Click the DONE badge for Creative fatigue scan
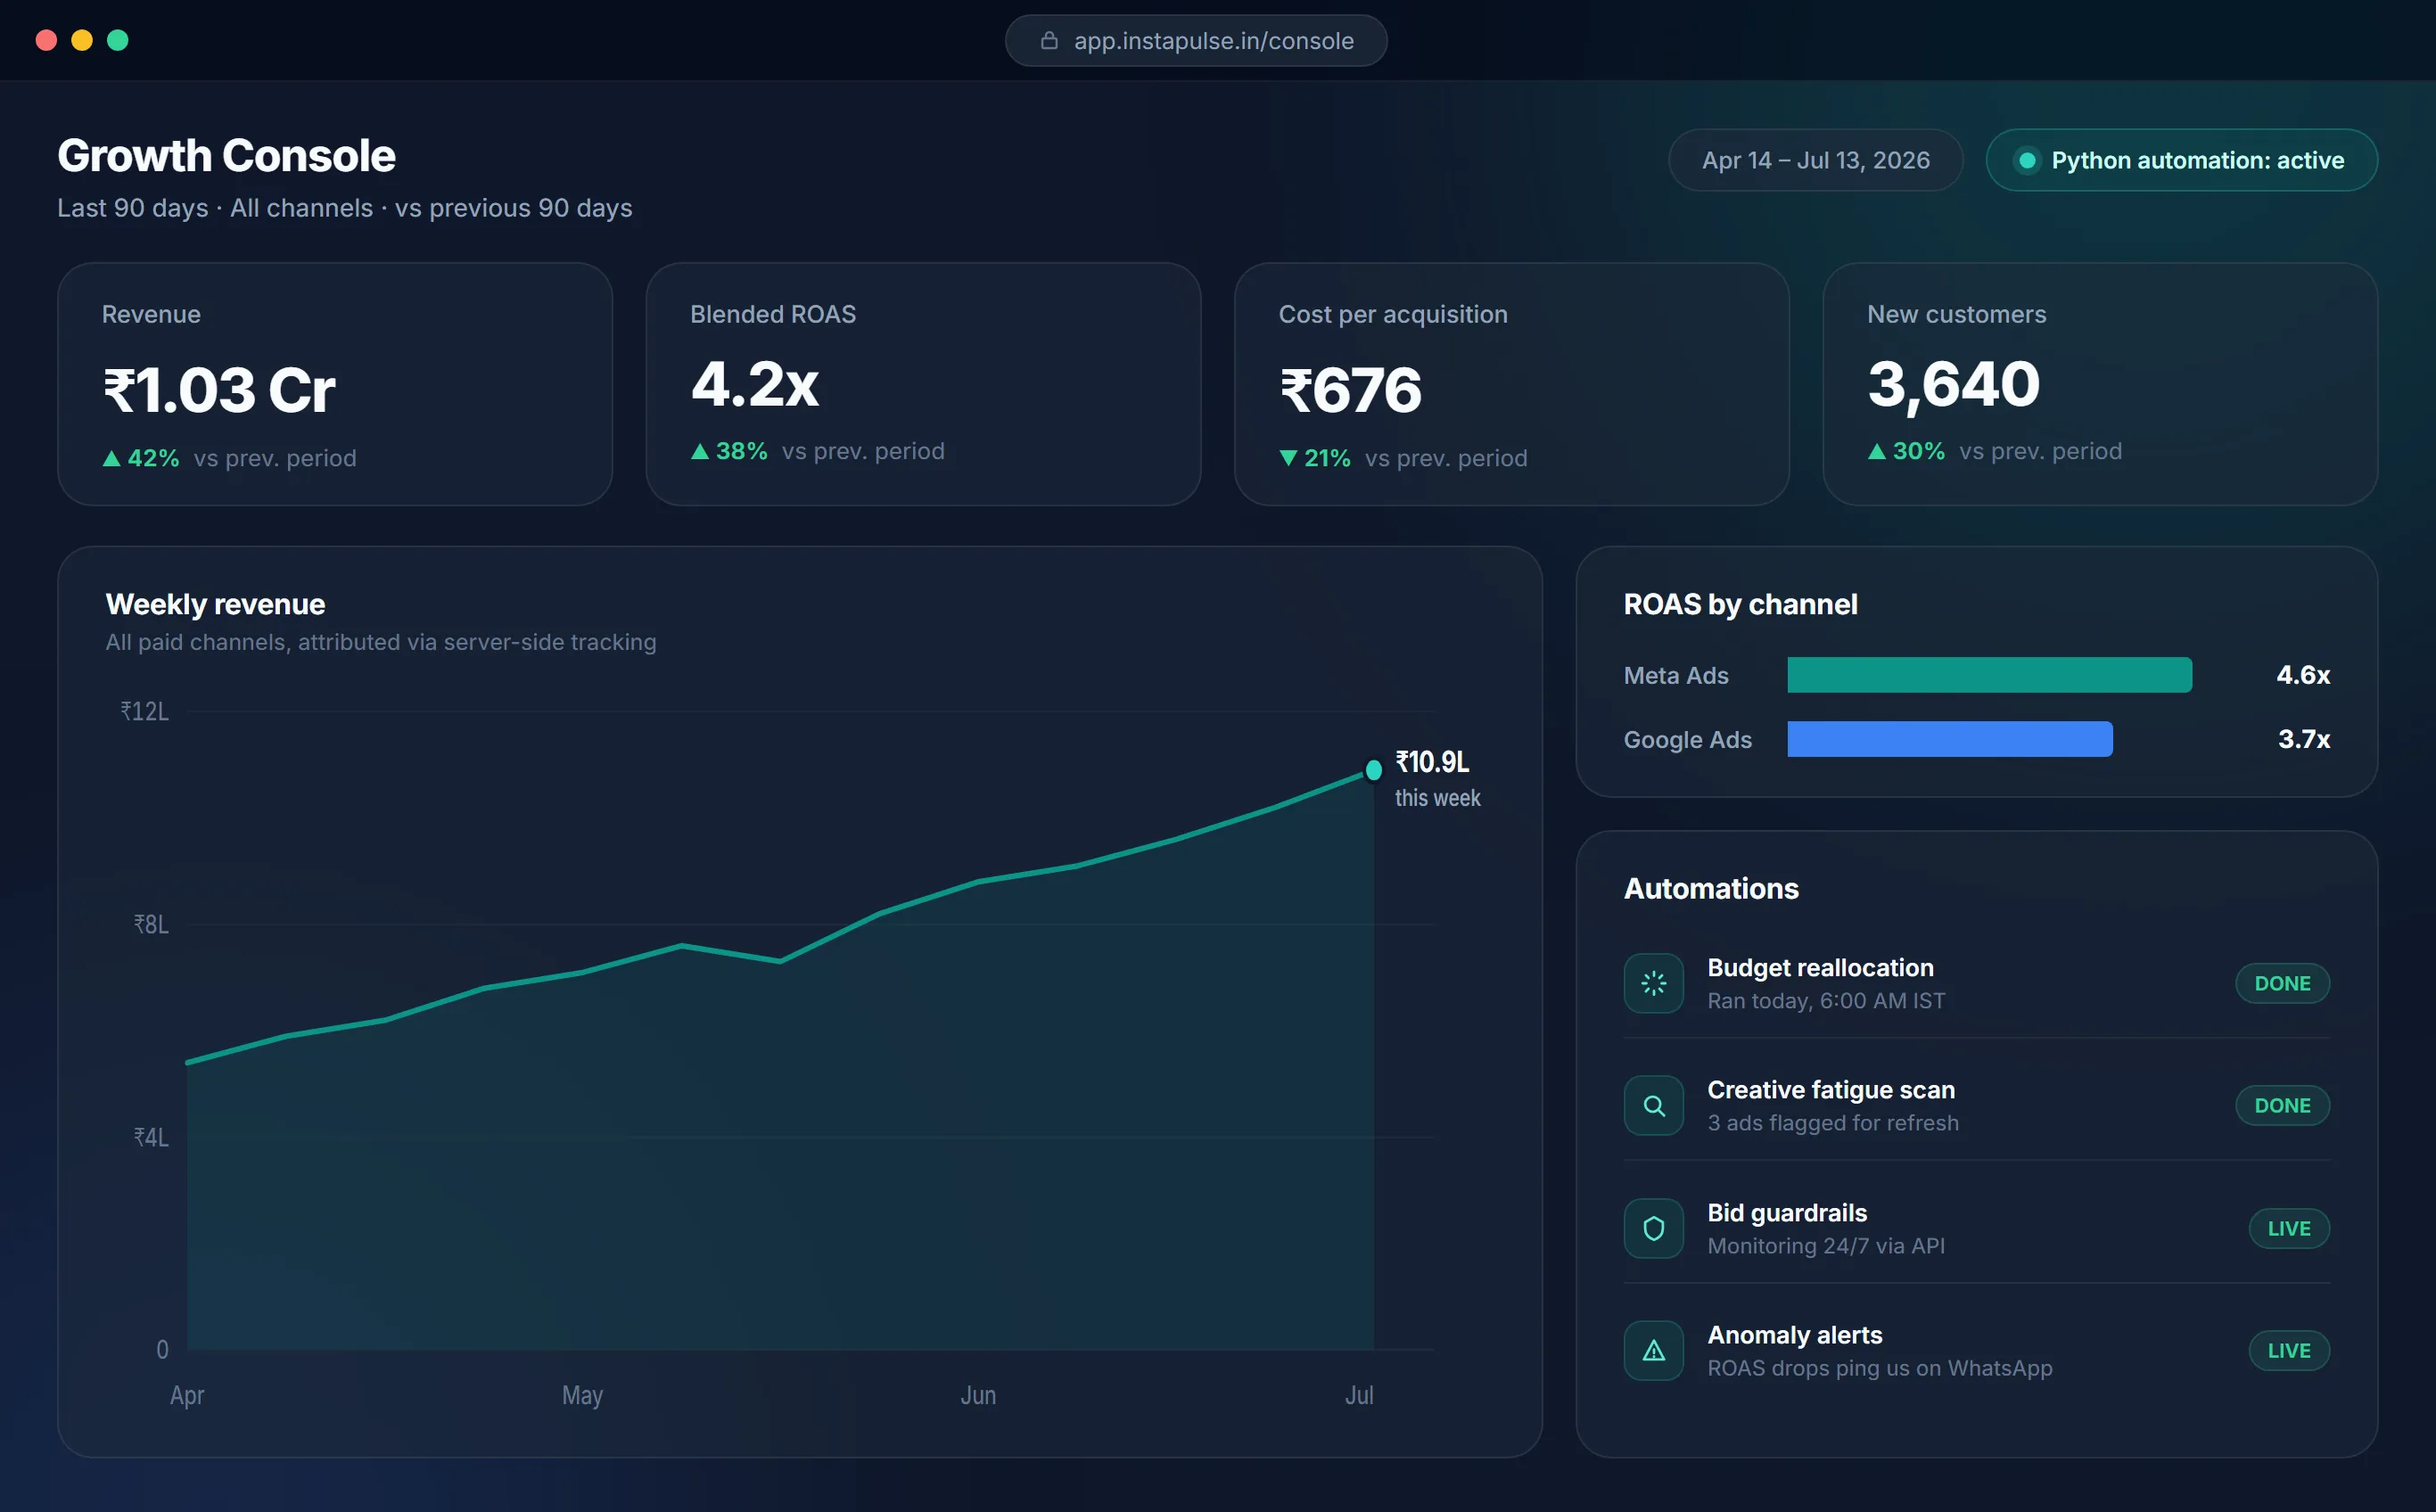Image resolution: width=2436 pixels, height=1512 pixels. (x=2282, y=1105)
